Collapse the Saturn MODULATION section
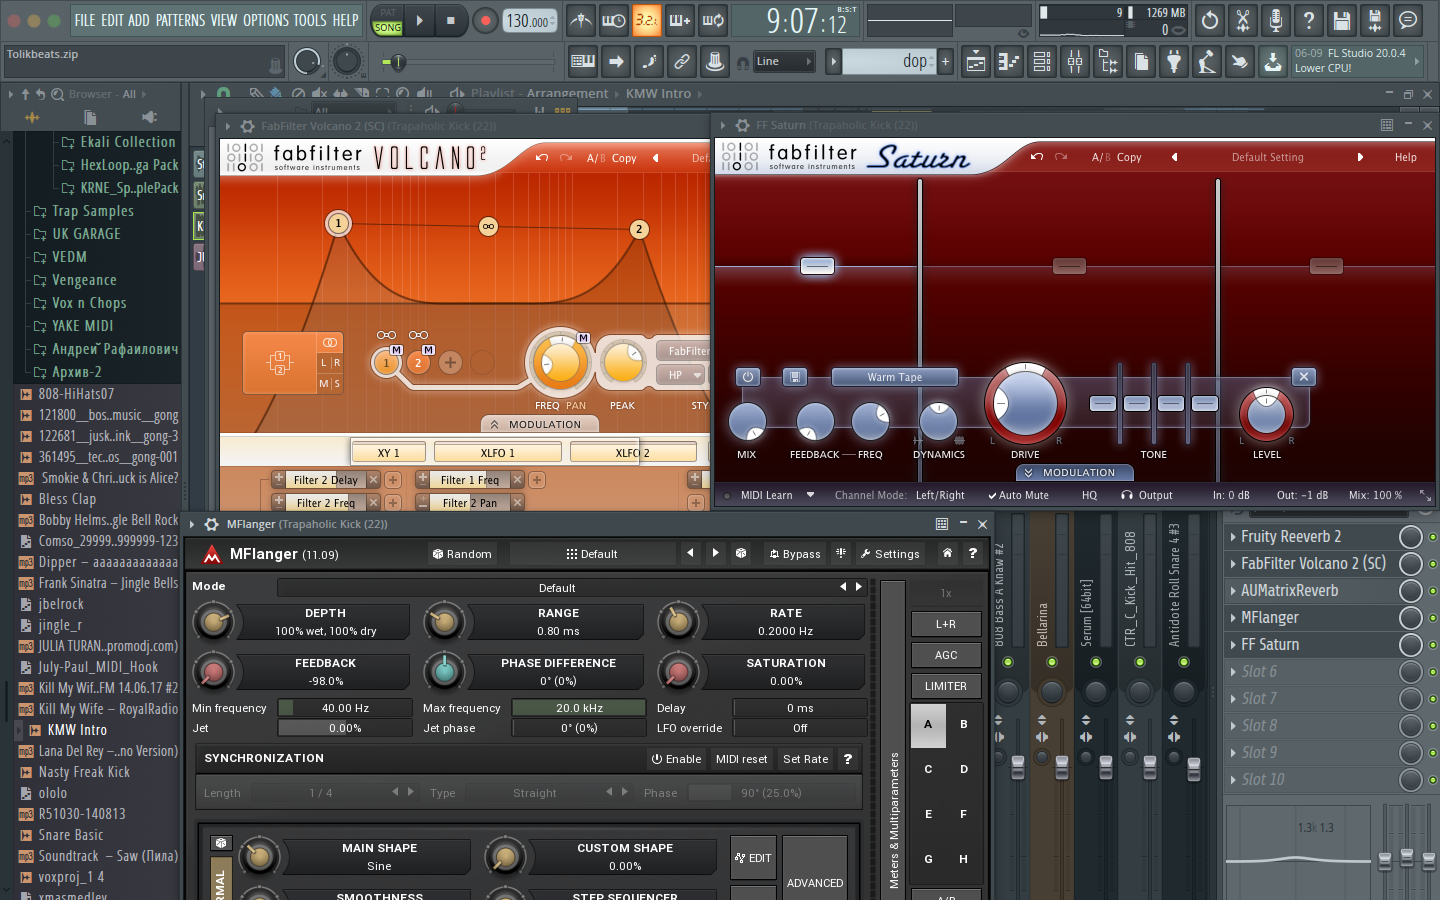 pyautogui.click(x=1075, y=473)
